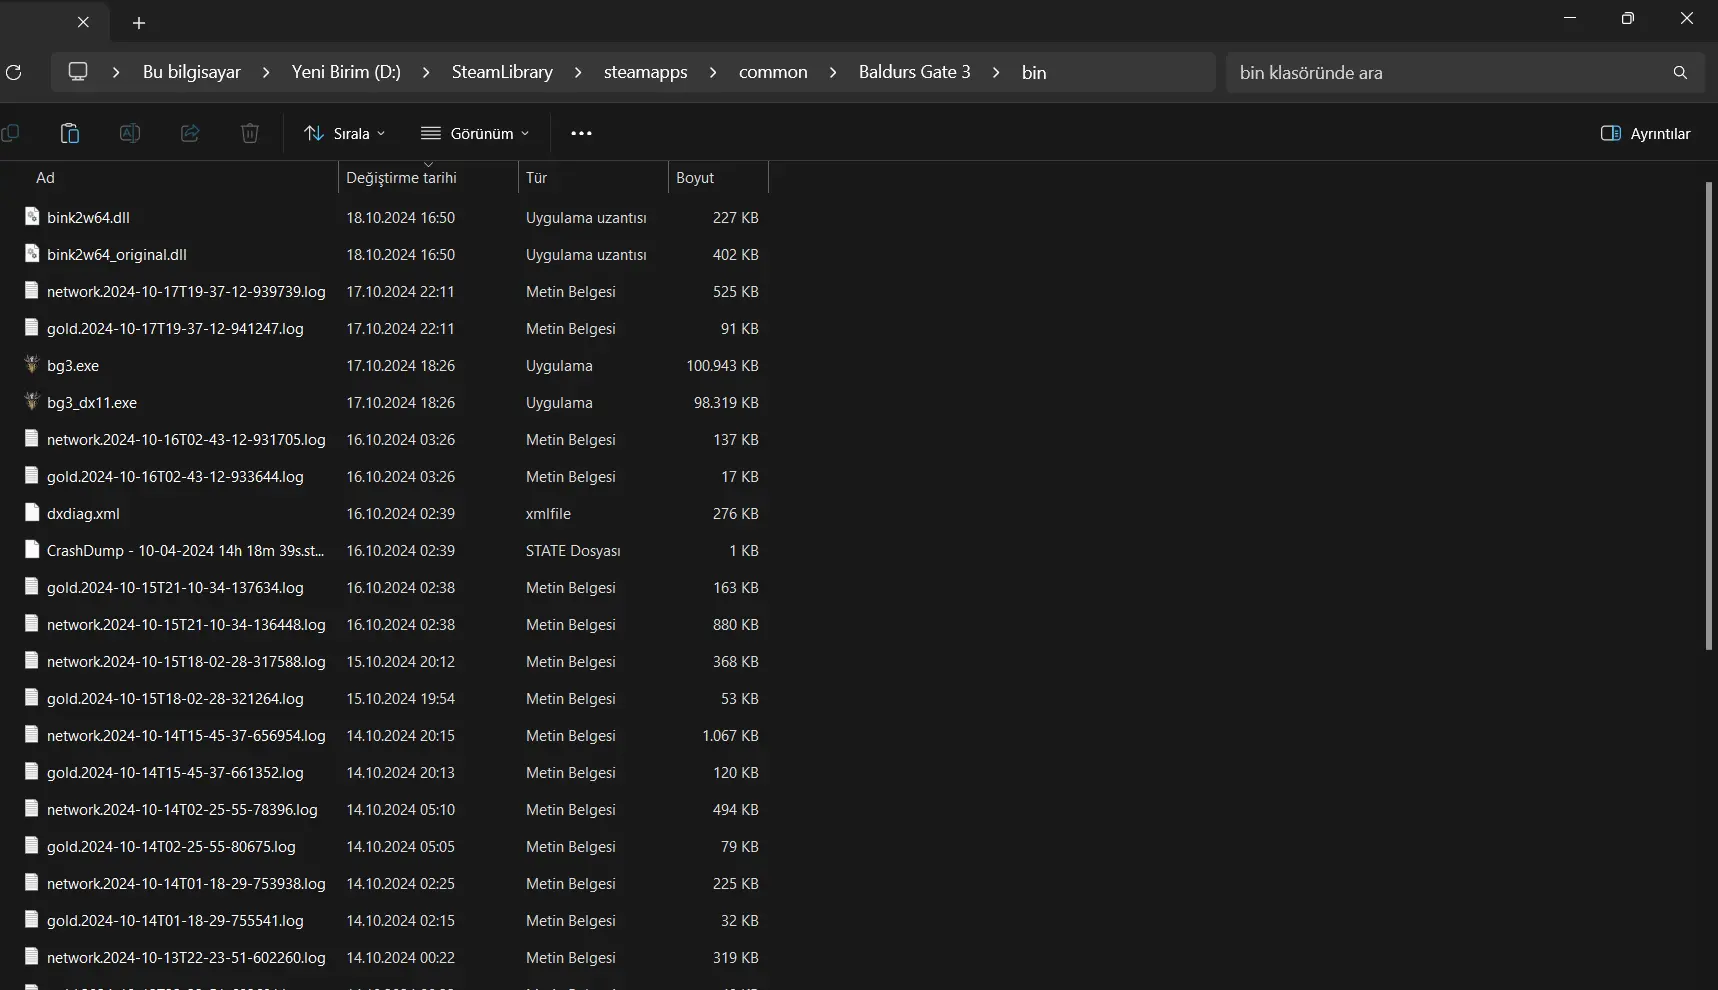Click the share icon in toolbar
This screenshot has width=1718, height=990.
(x=190, y=133)
